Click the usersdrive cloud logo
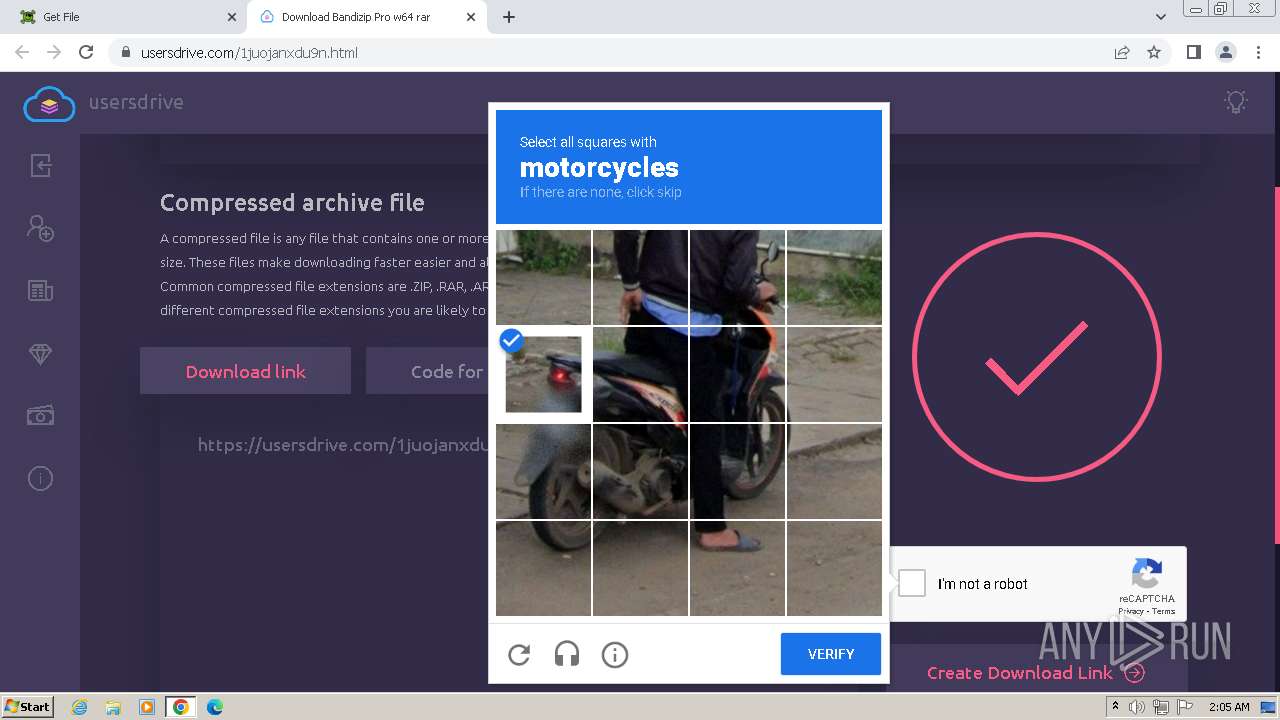1280x720 pixels. tap(49, 103)
